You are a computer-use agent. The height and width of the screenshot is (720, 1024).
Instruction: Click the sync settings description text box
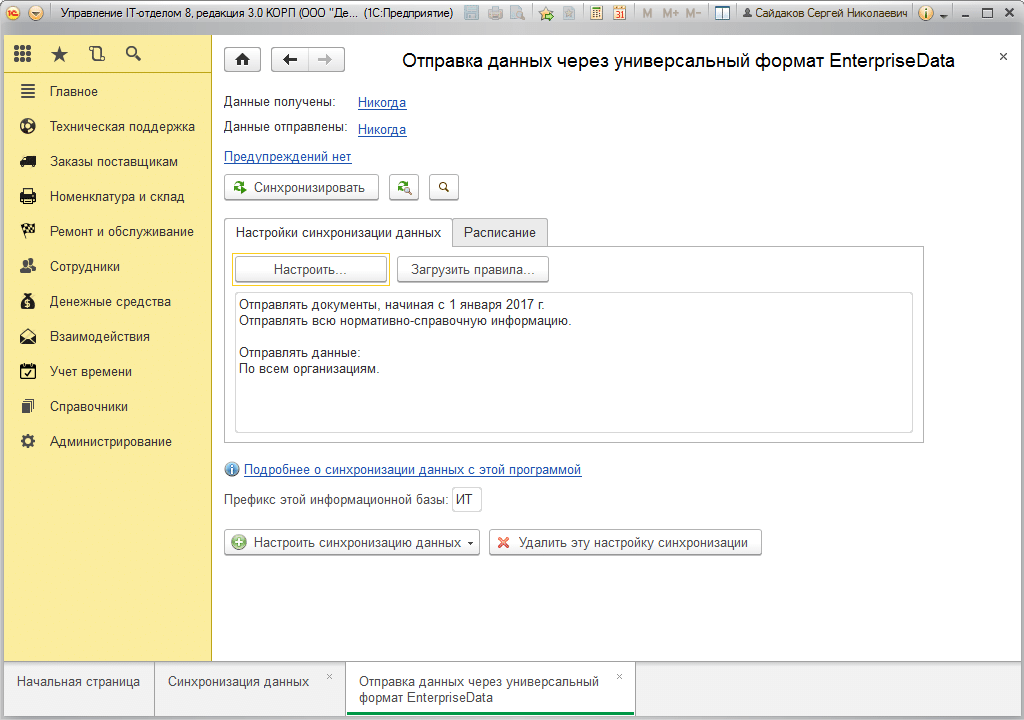[573, 363]
